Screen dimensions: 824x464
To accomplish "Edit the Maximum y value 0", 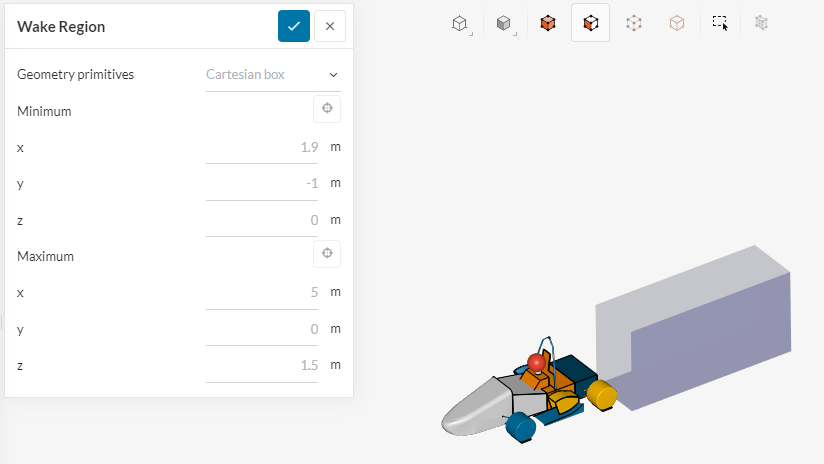I will tap(262, 329).
